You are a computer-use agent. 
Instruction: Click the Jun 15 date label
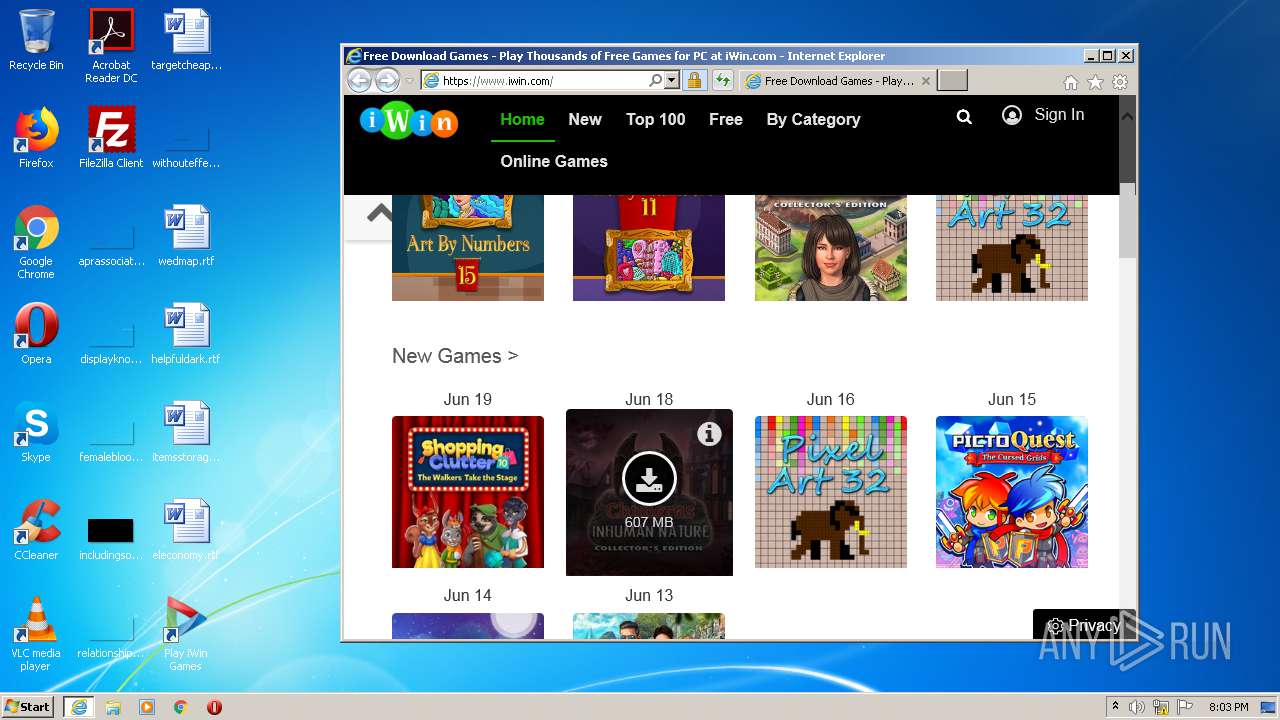1012,399
